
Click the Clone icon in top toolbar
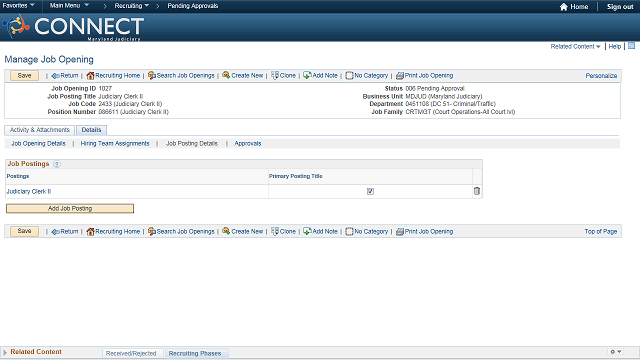[275, 76]
